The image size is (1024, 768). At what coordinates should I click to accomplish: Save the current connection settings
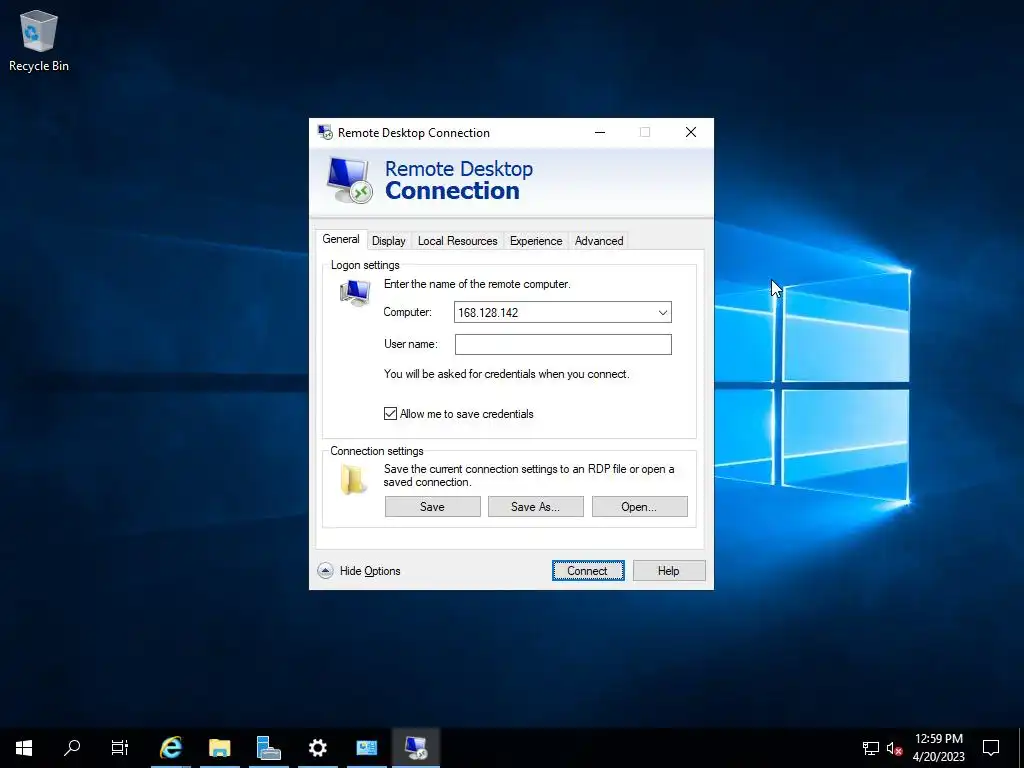pos(432,507)
